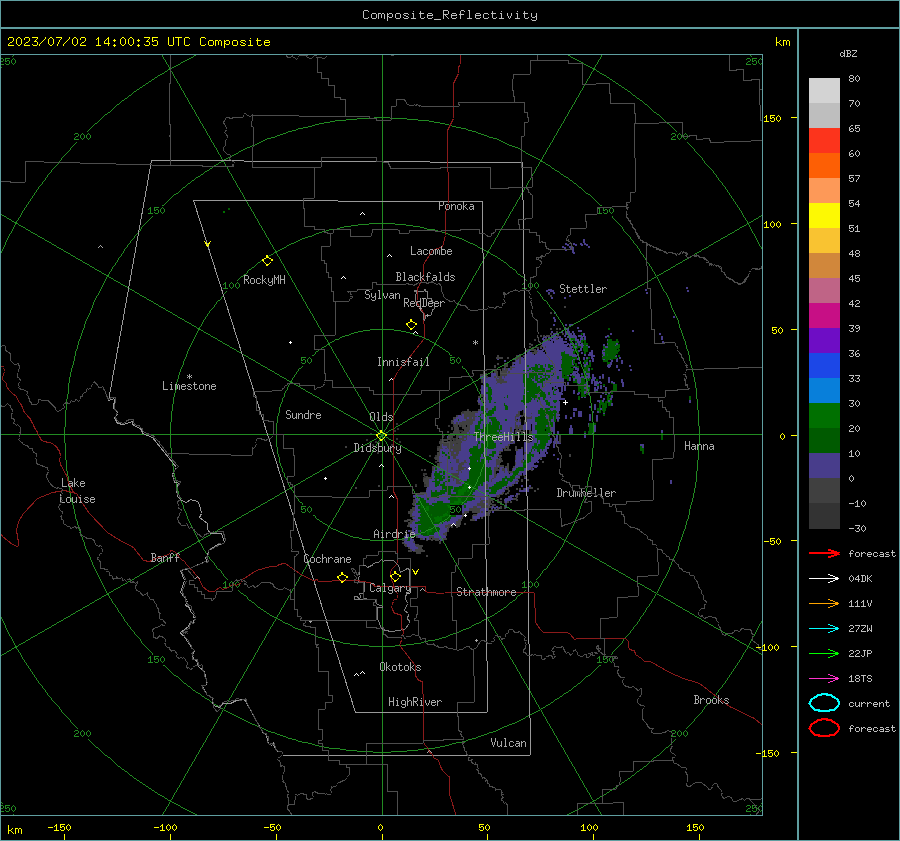Click the Strathmore label
Image resolution: width=900 pixels, height=841 pixels.
point(486,592)
